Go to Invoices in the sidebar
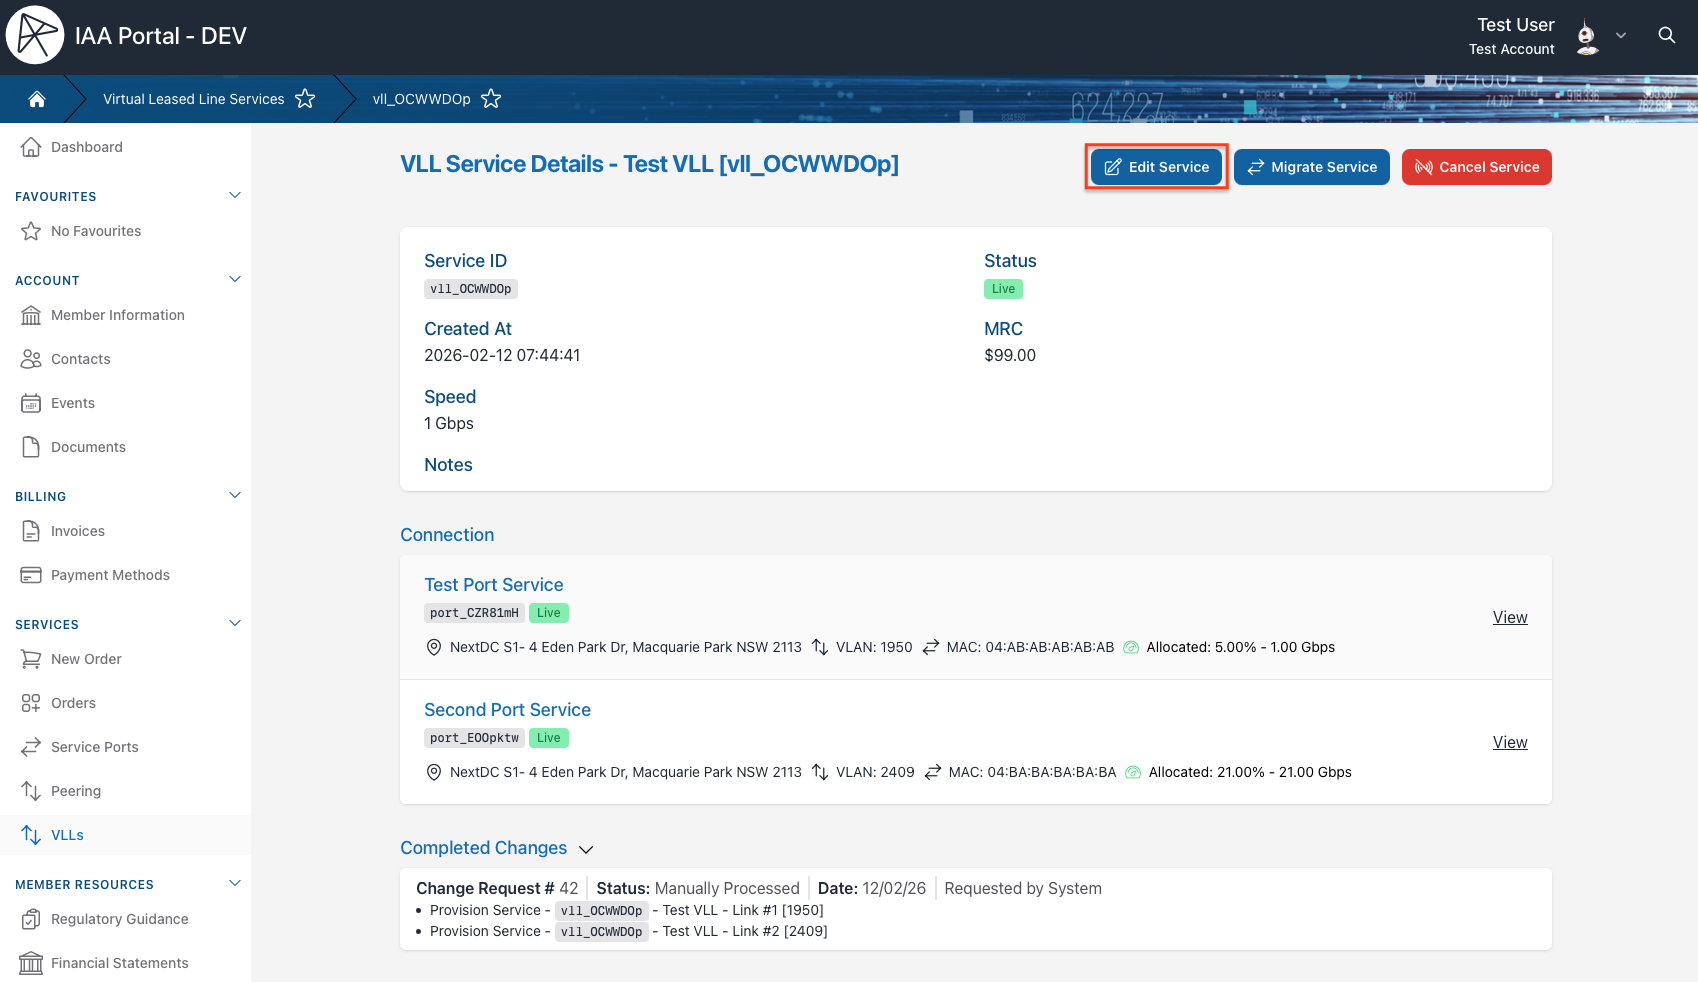Screen dimensions: 1698x982 point(78,531)
